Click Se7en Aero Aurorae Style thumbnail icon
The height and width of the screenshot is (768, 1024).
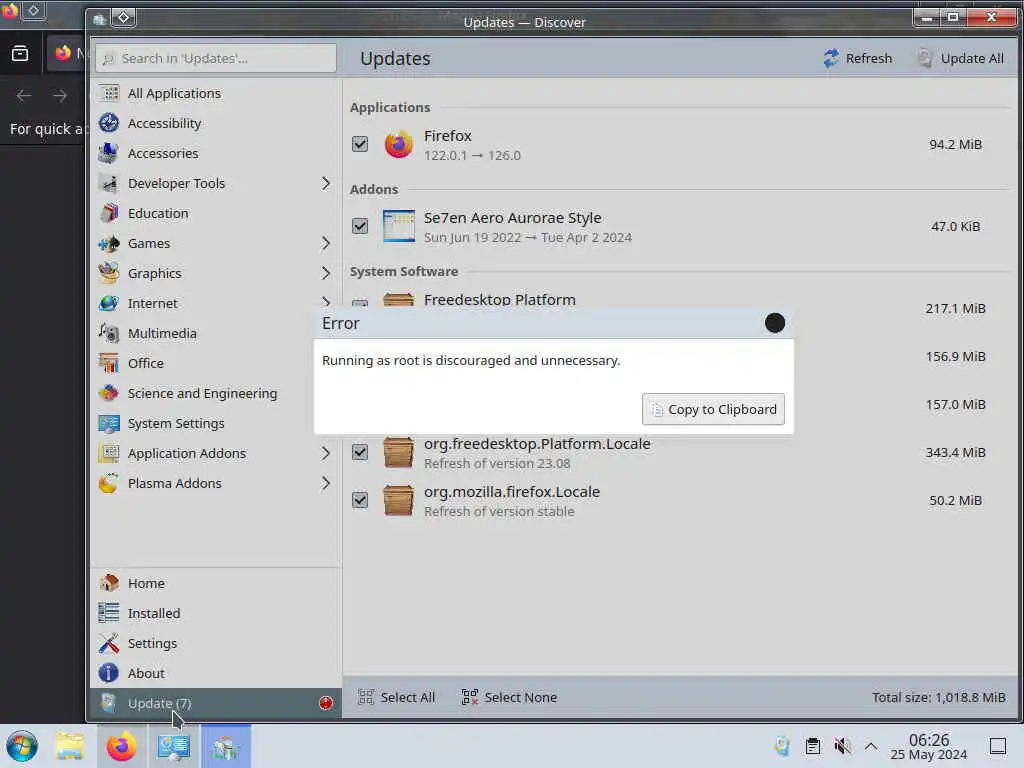pyautogui.click(x=398, y=226)
